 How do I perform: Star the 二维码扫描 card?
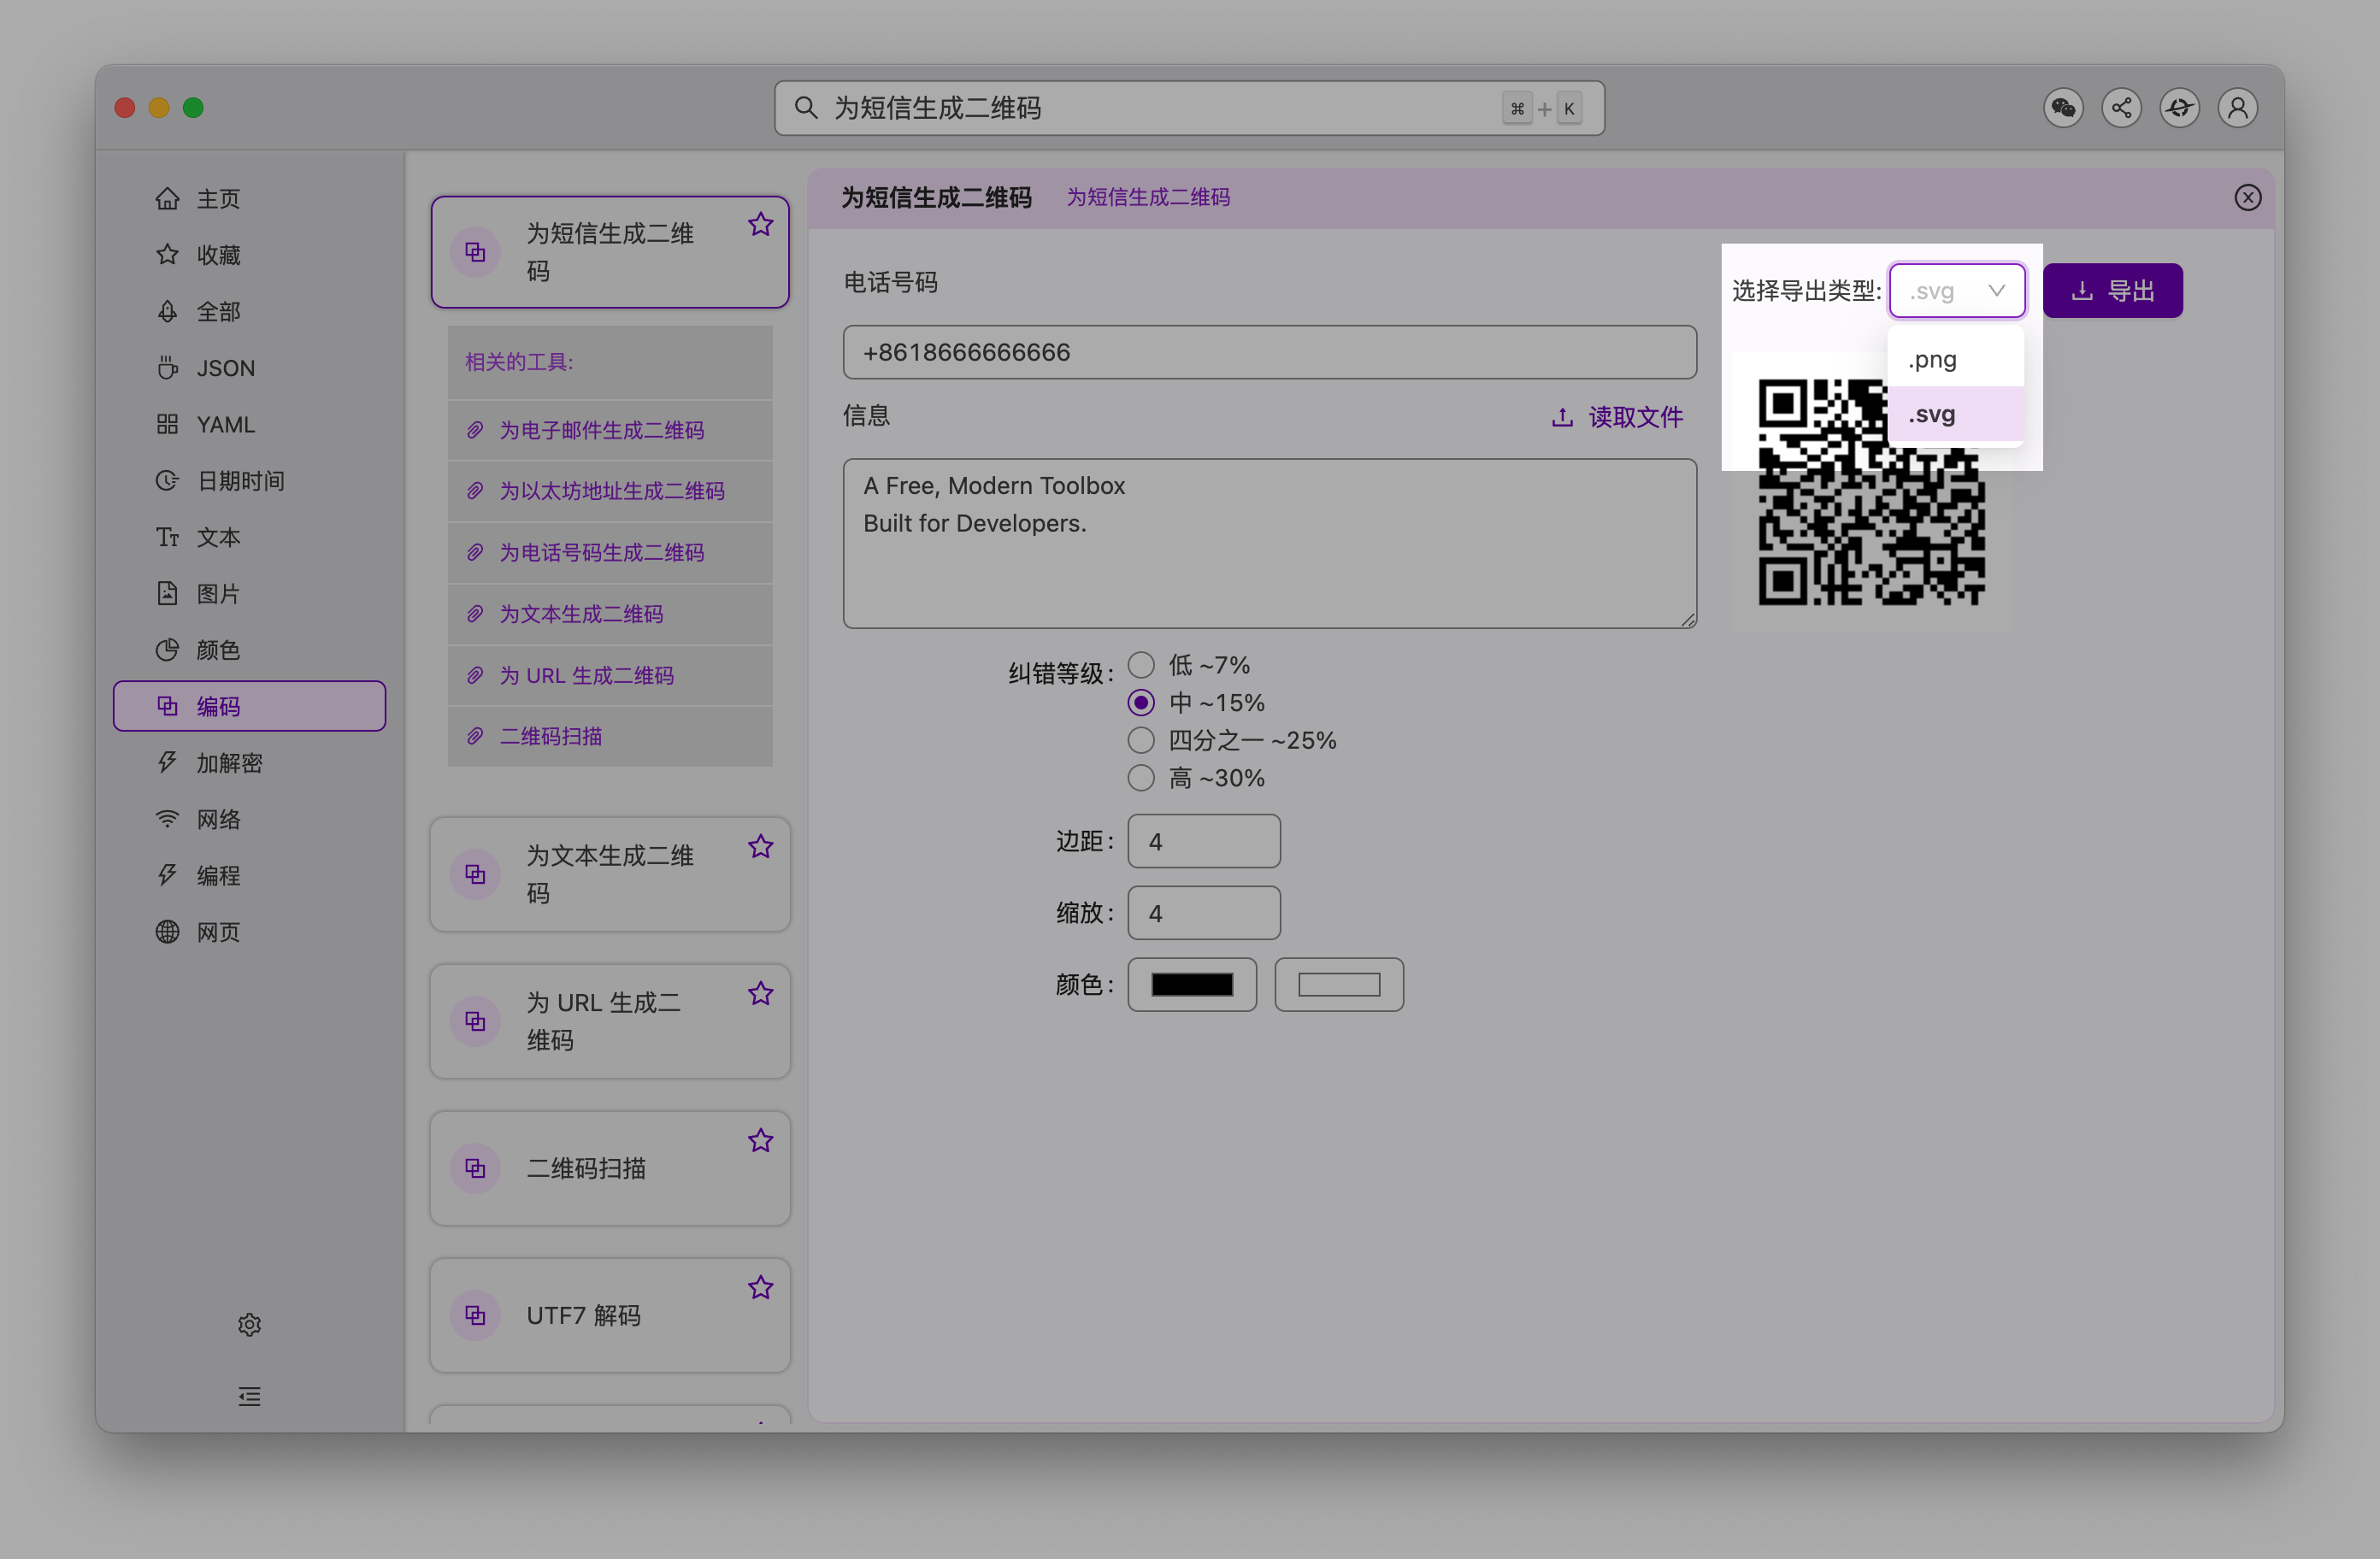click(x=761, y=1141)
